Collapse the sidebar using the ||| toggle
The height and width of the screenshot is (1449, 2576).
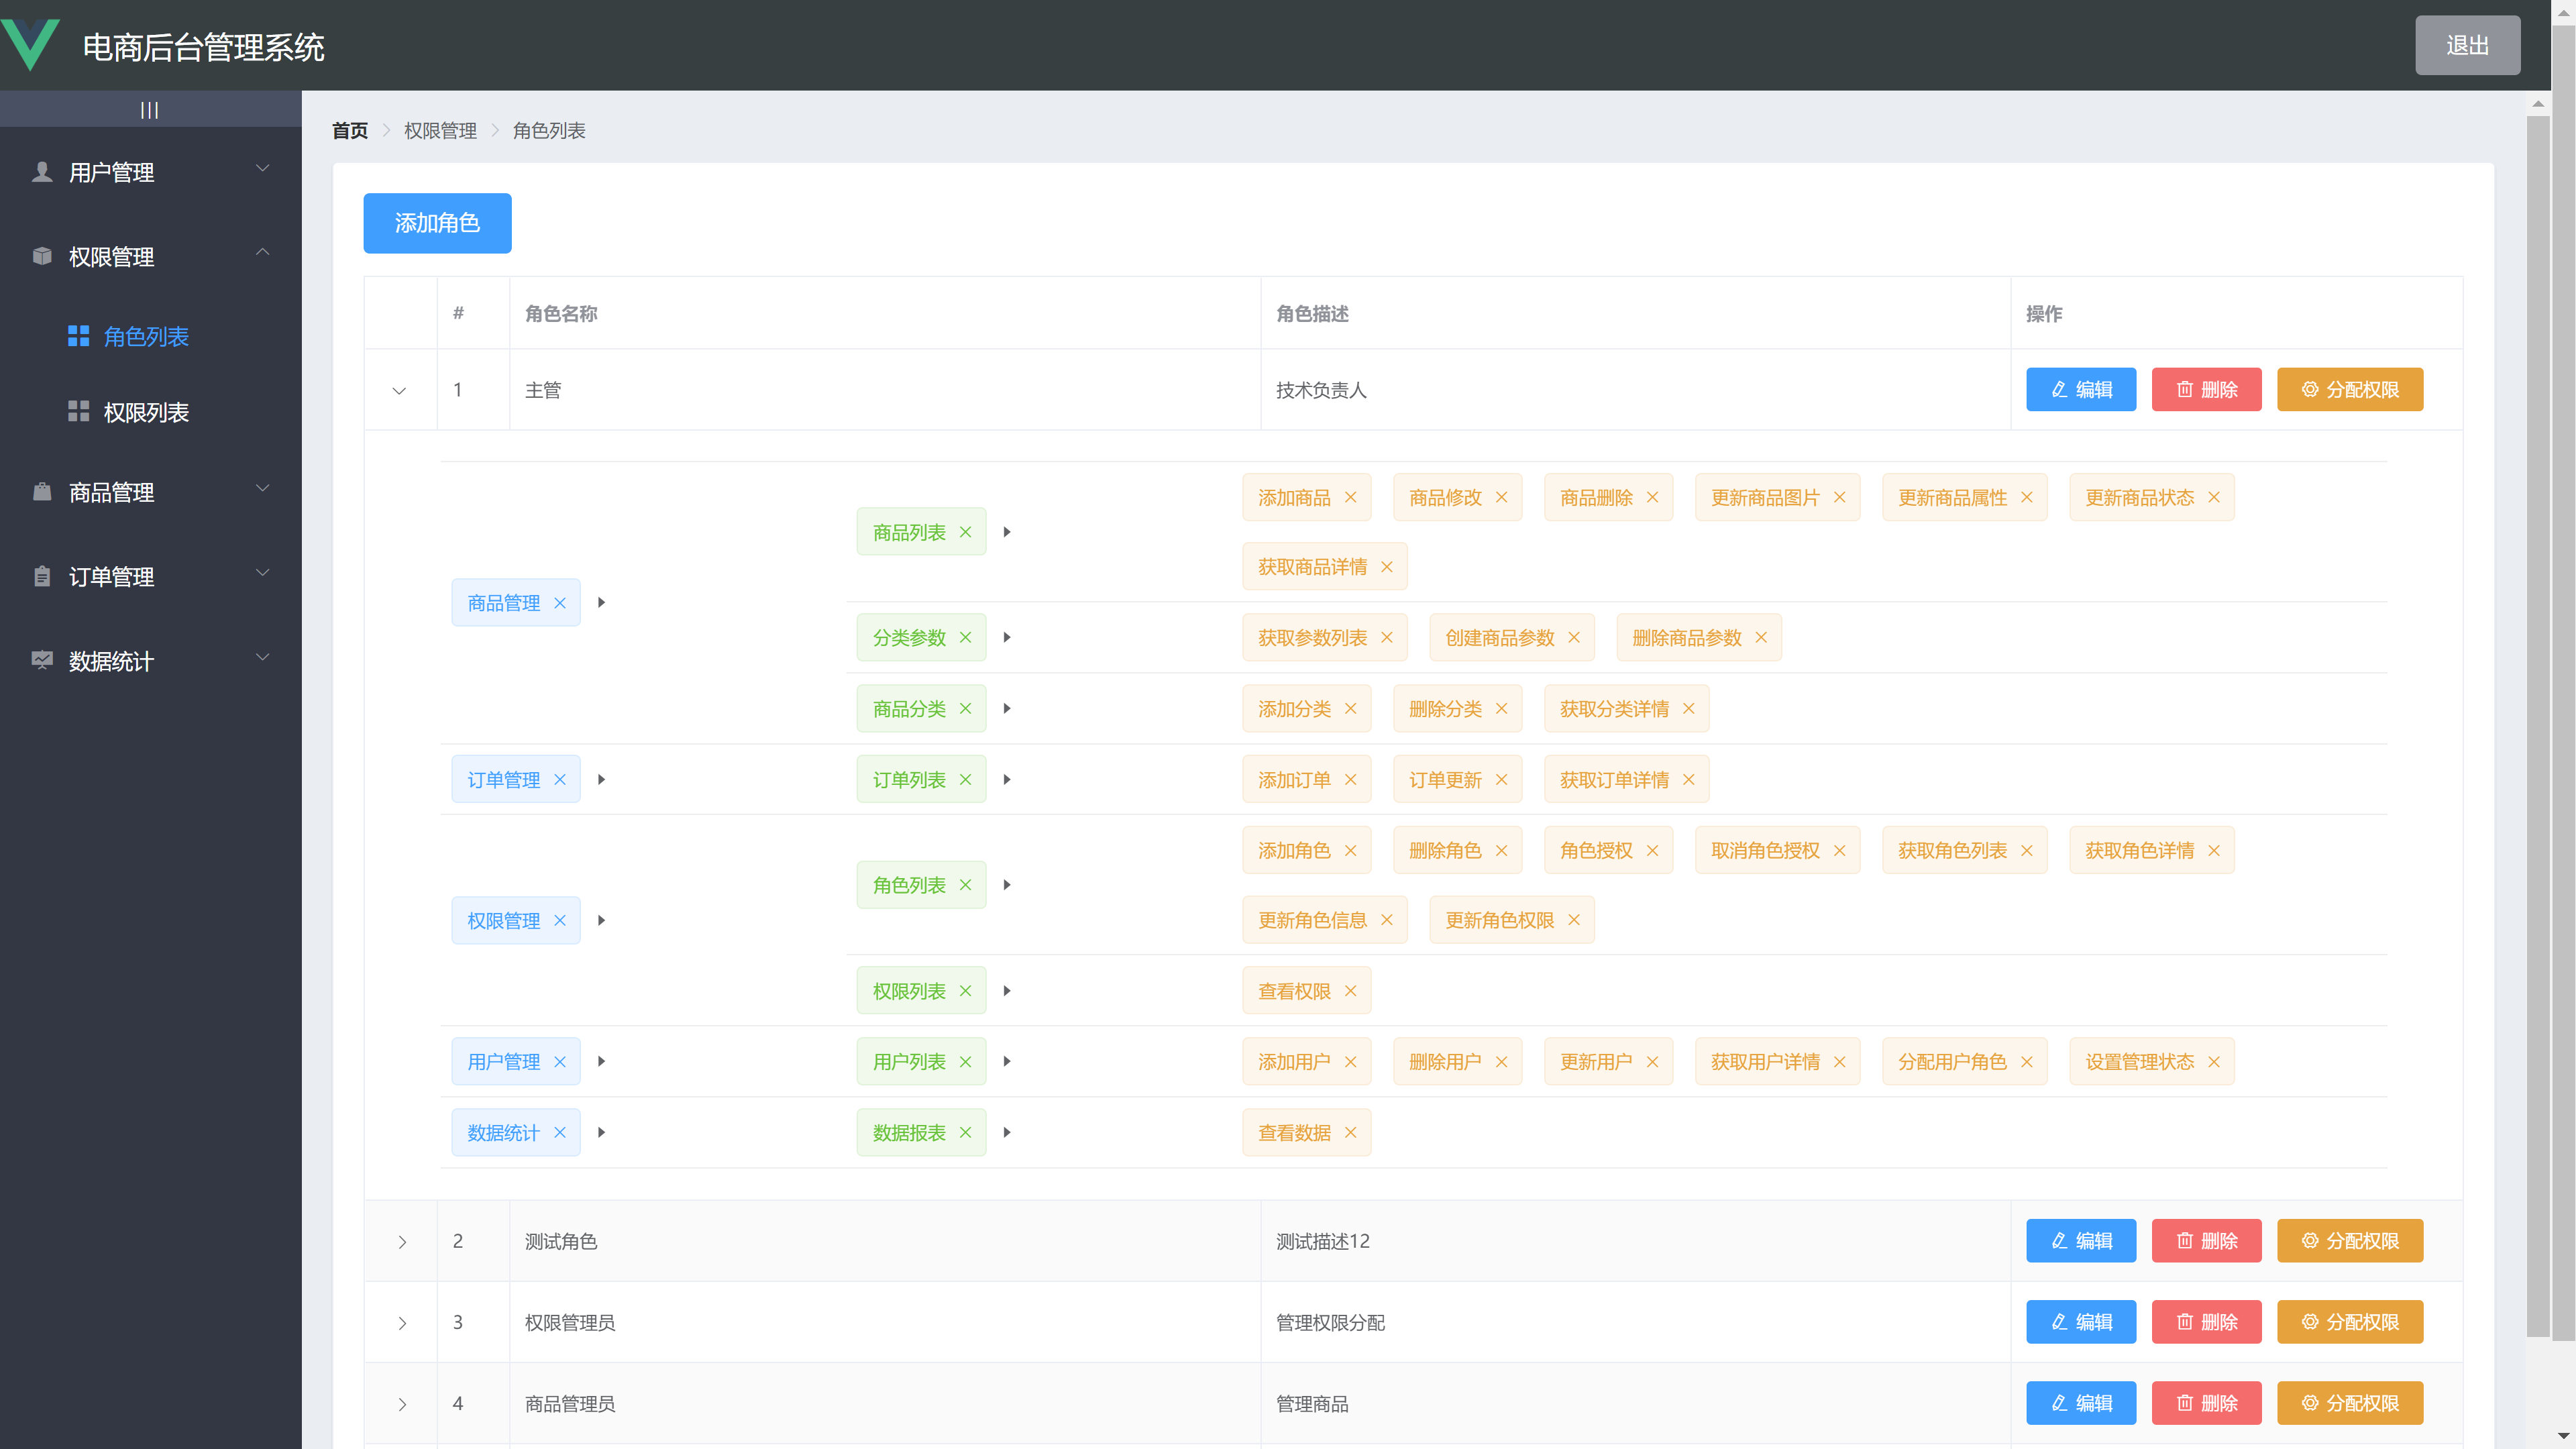click(150, 109)
